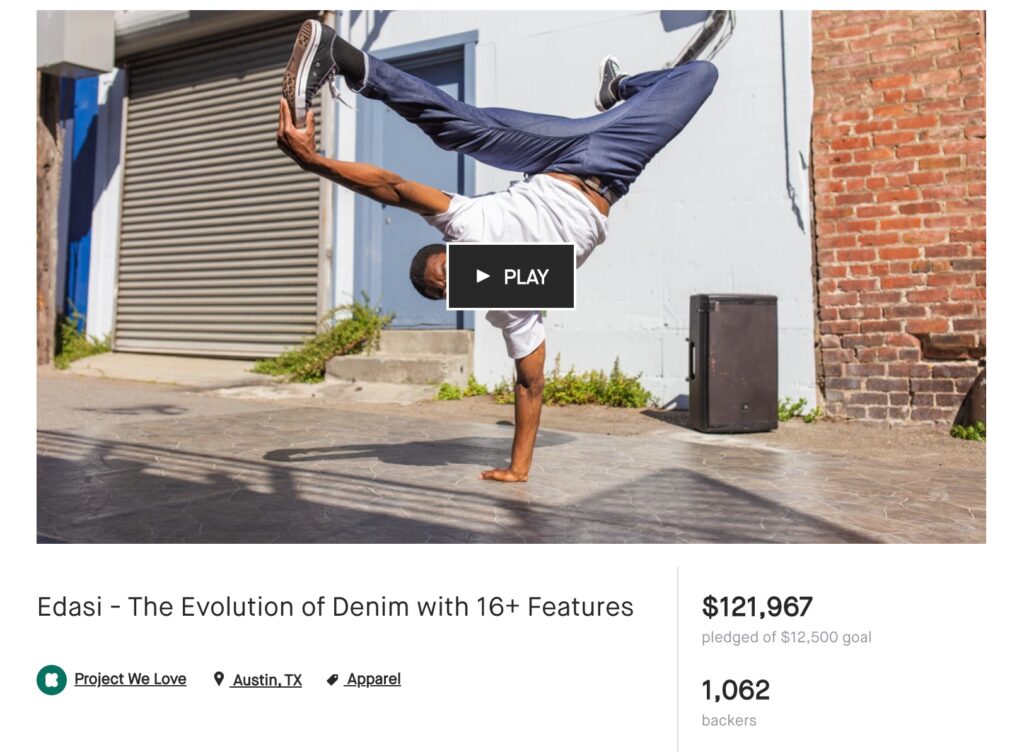Click the tag icon beside Apparel

pos(332,680)
